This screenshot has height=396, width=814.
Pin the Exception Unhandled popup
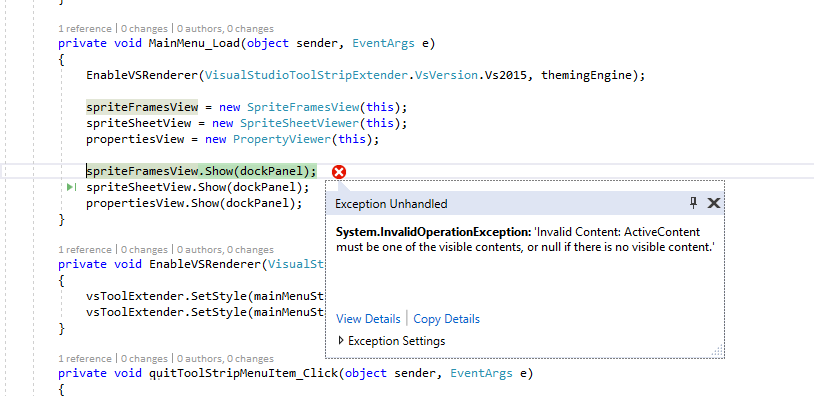coord(694,203)
